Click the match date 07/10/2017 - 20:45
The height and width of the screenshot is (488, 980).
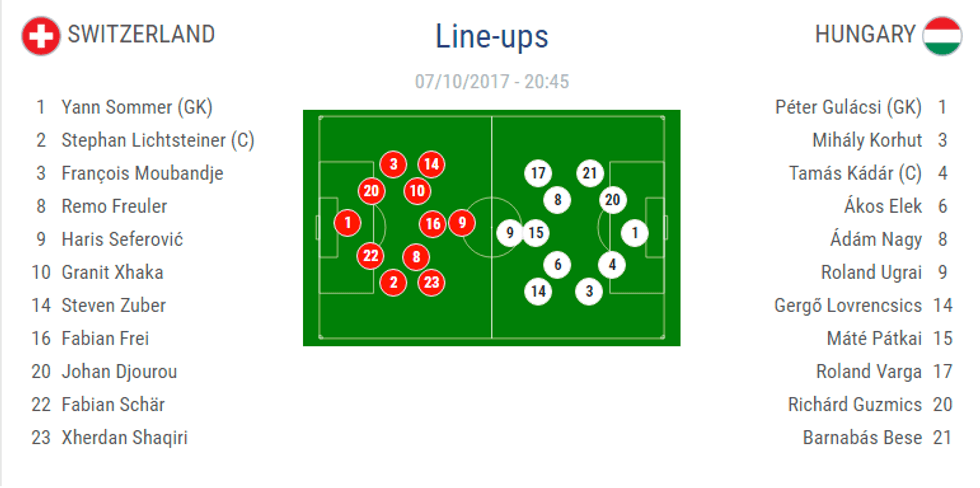[491, 82]
